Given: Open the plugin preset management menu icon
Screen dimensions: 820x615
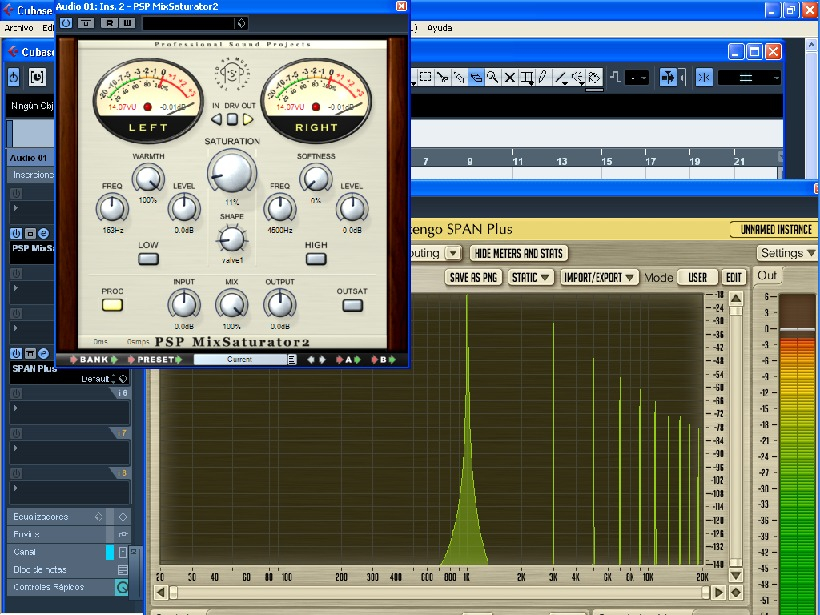Looking at the screenshot, I should tap(241, 23).
